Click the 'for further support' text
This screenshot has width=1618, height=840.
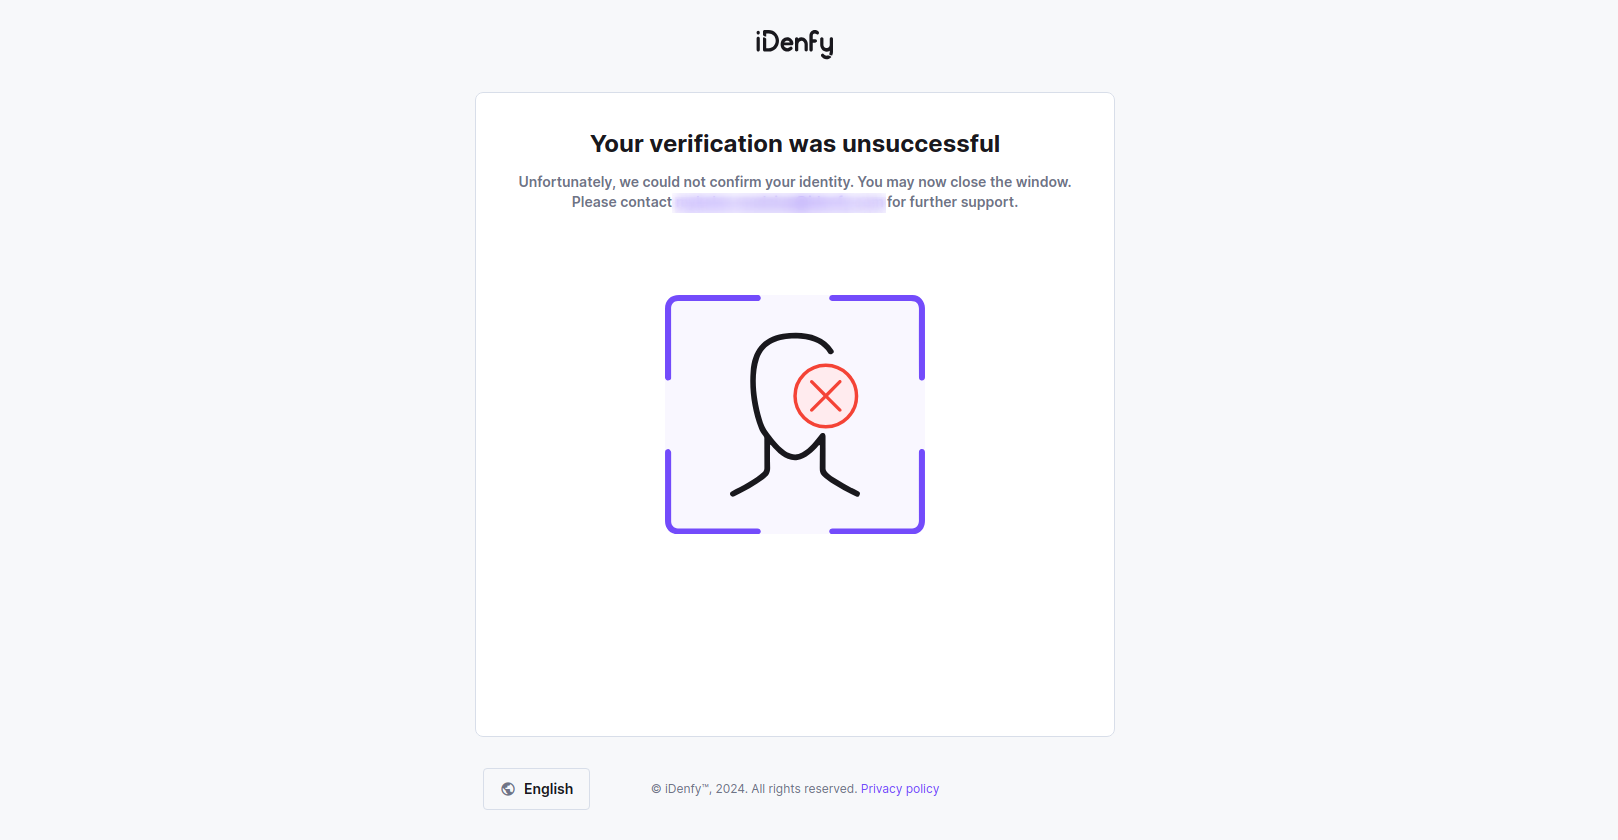(952, 202)
